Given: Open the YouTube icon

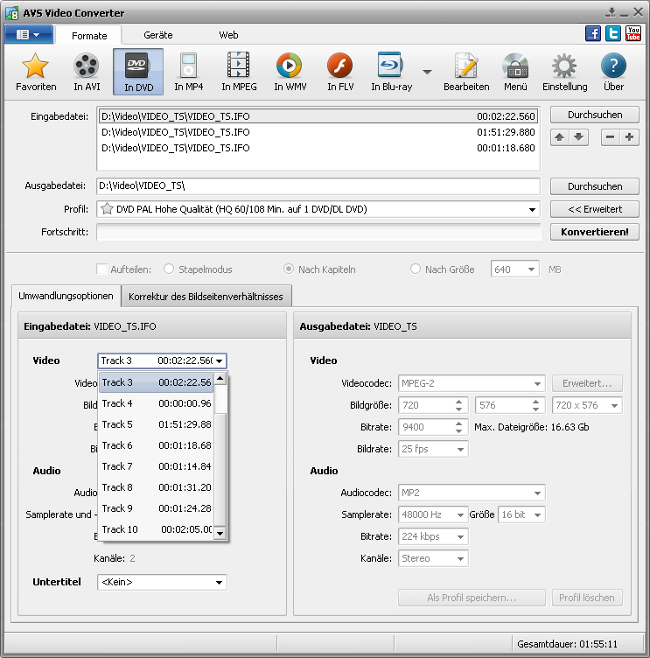Looking at the screenshot, I should coord(633,34).
